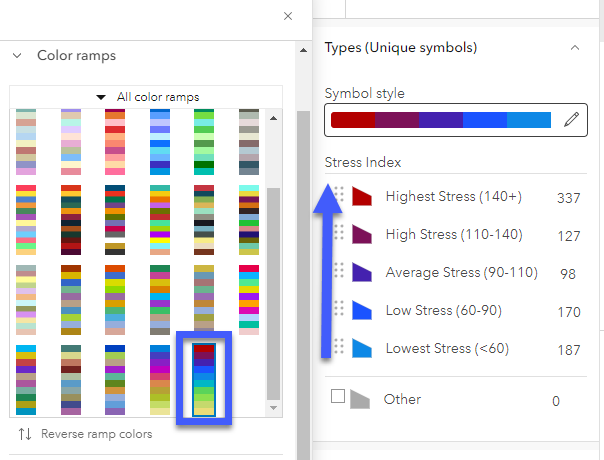Close the color ramp panel
Screen dimensions: 604x460
(288, 16)
